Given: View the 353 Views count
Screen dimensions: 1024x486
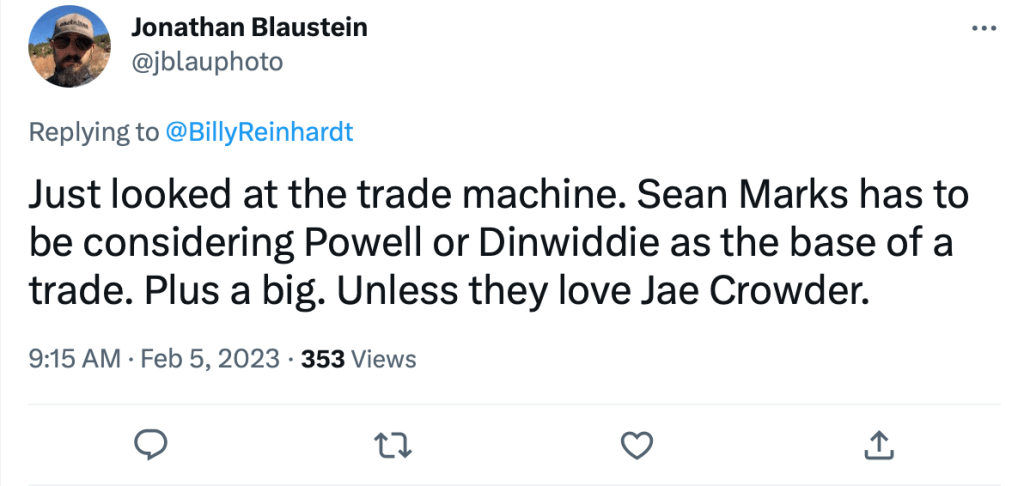Looking at the screenshot, I should coord(358,358).
